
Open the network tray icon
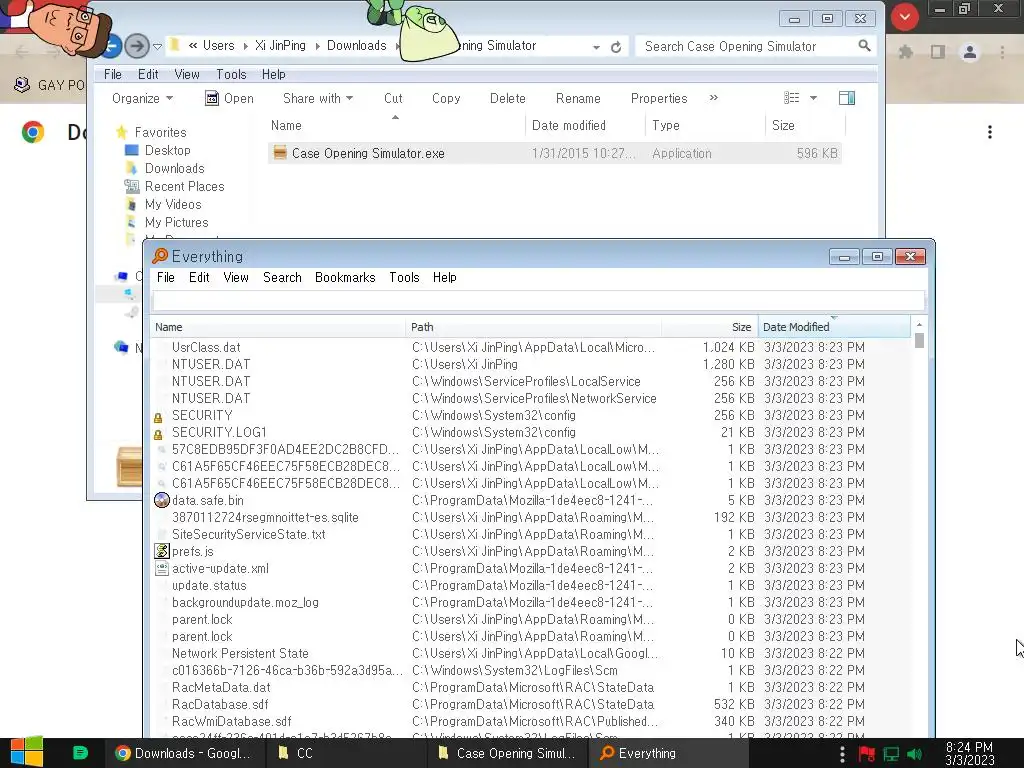click(891, 754)
